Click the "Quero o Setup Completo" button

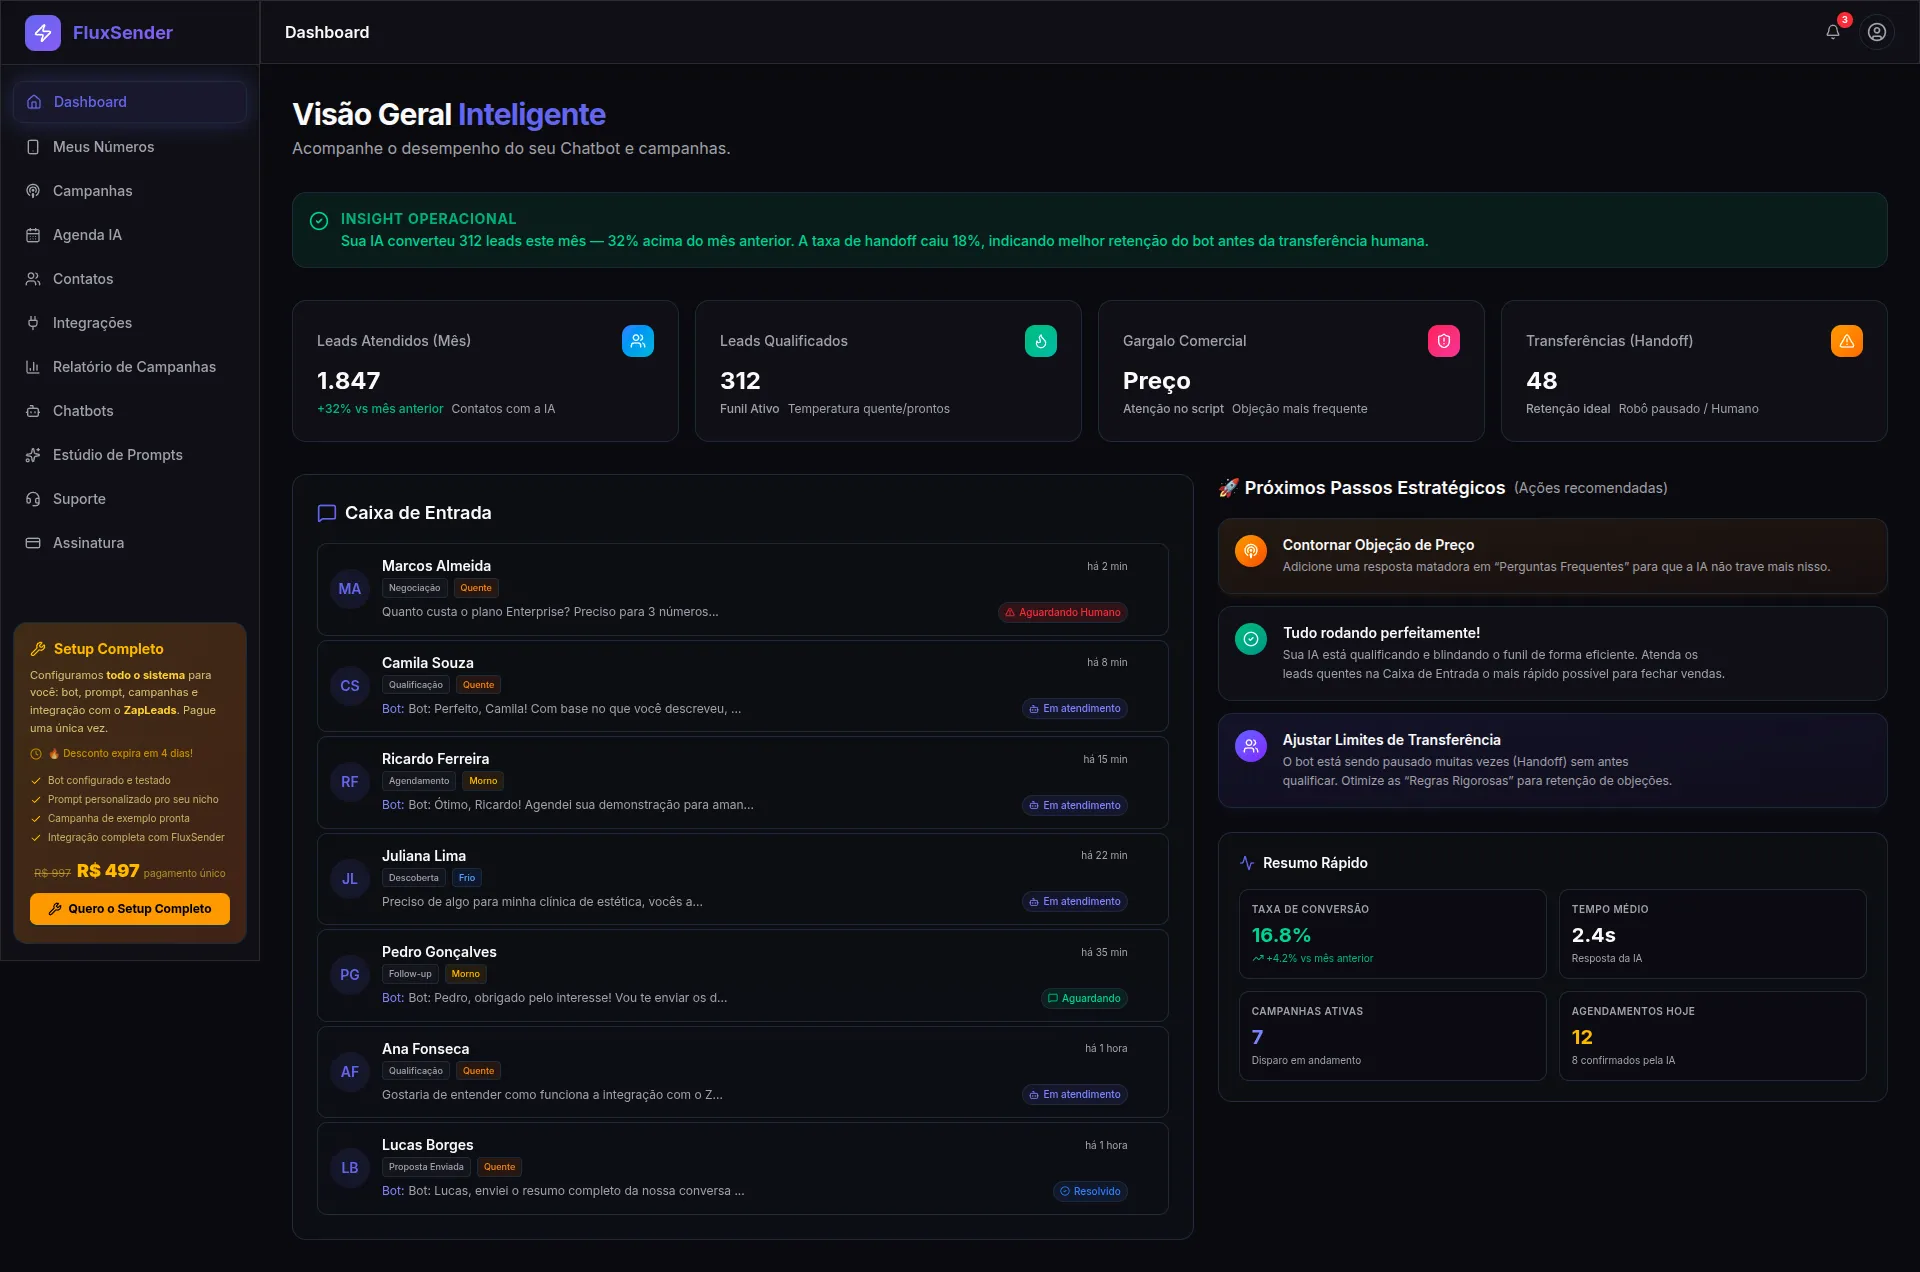pyautogui.click(x=129, y=909)
